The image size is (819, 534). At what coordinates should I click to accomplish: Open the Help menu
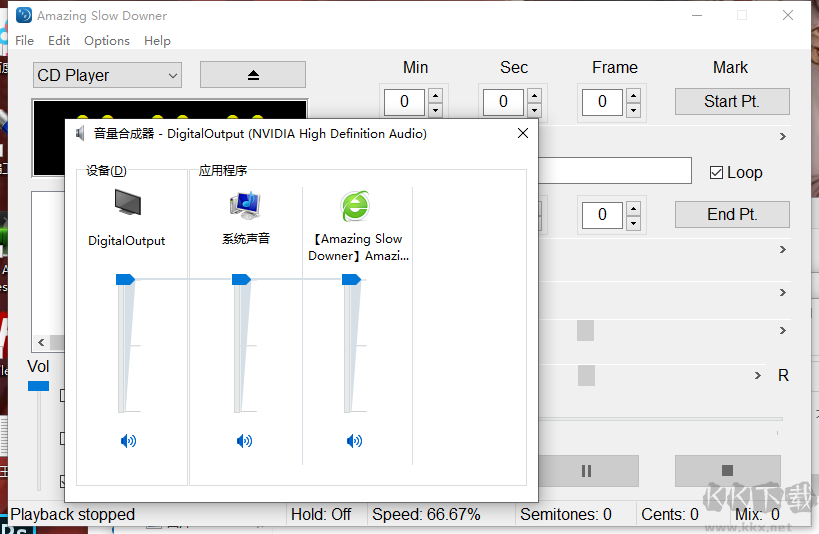pyautogui.click(x=157, y=41)
